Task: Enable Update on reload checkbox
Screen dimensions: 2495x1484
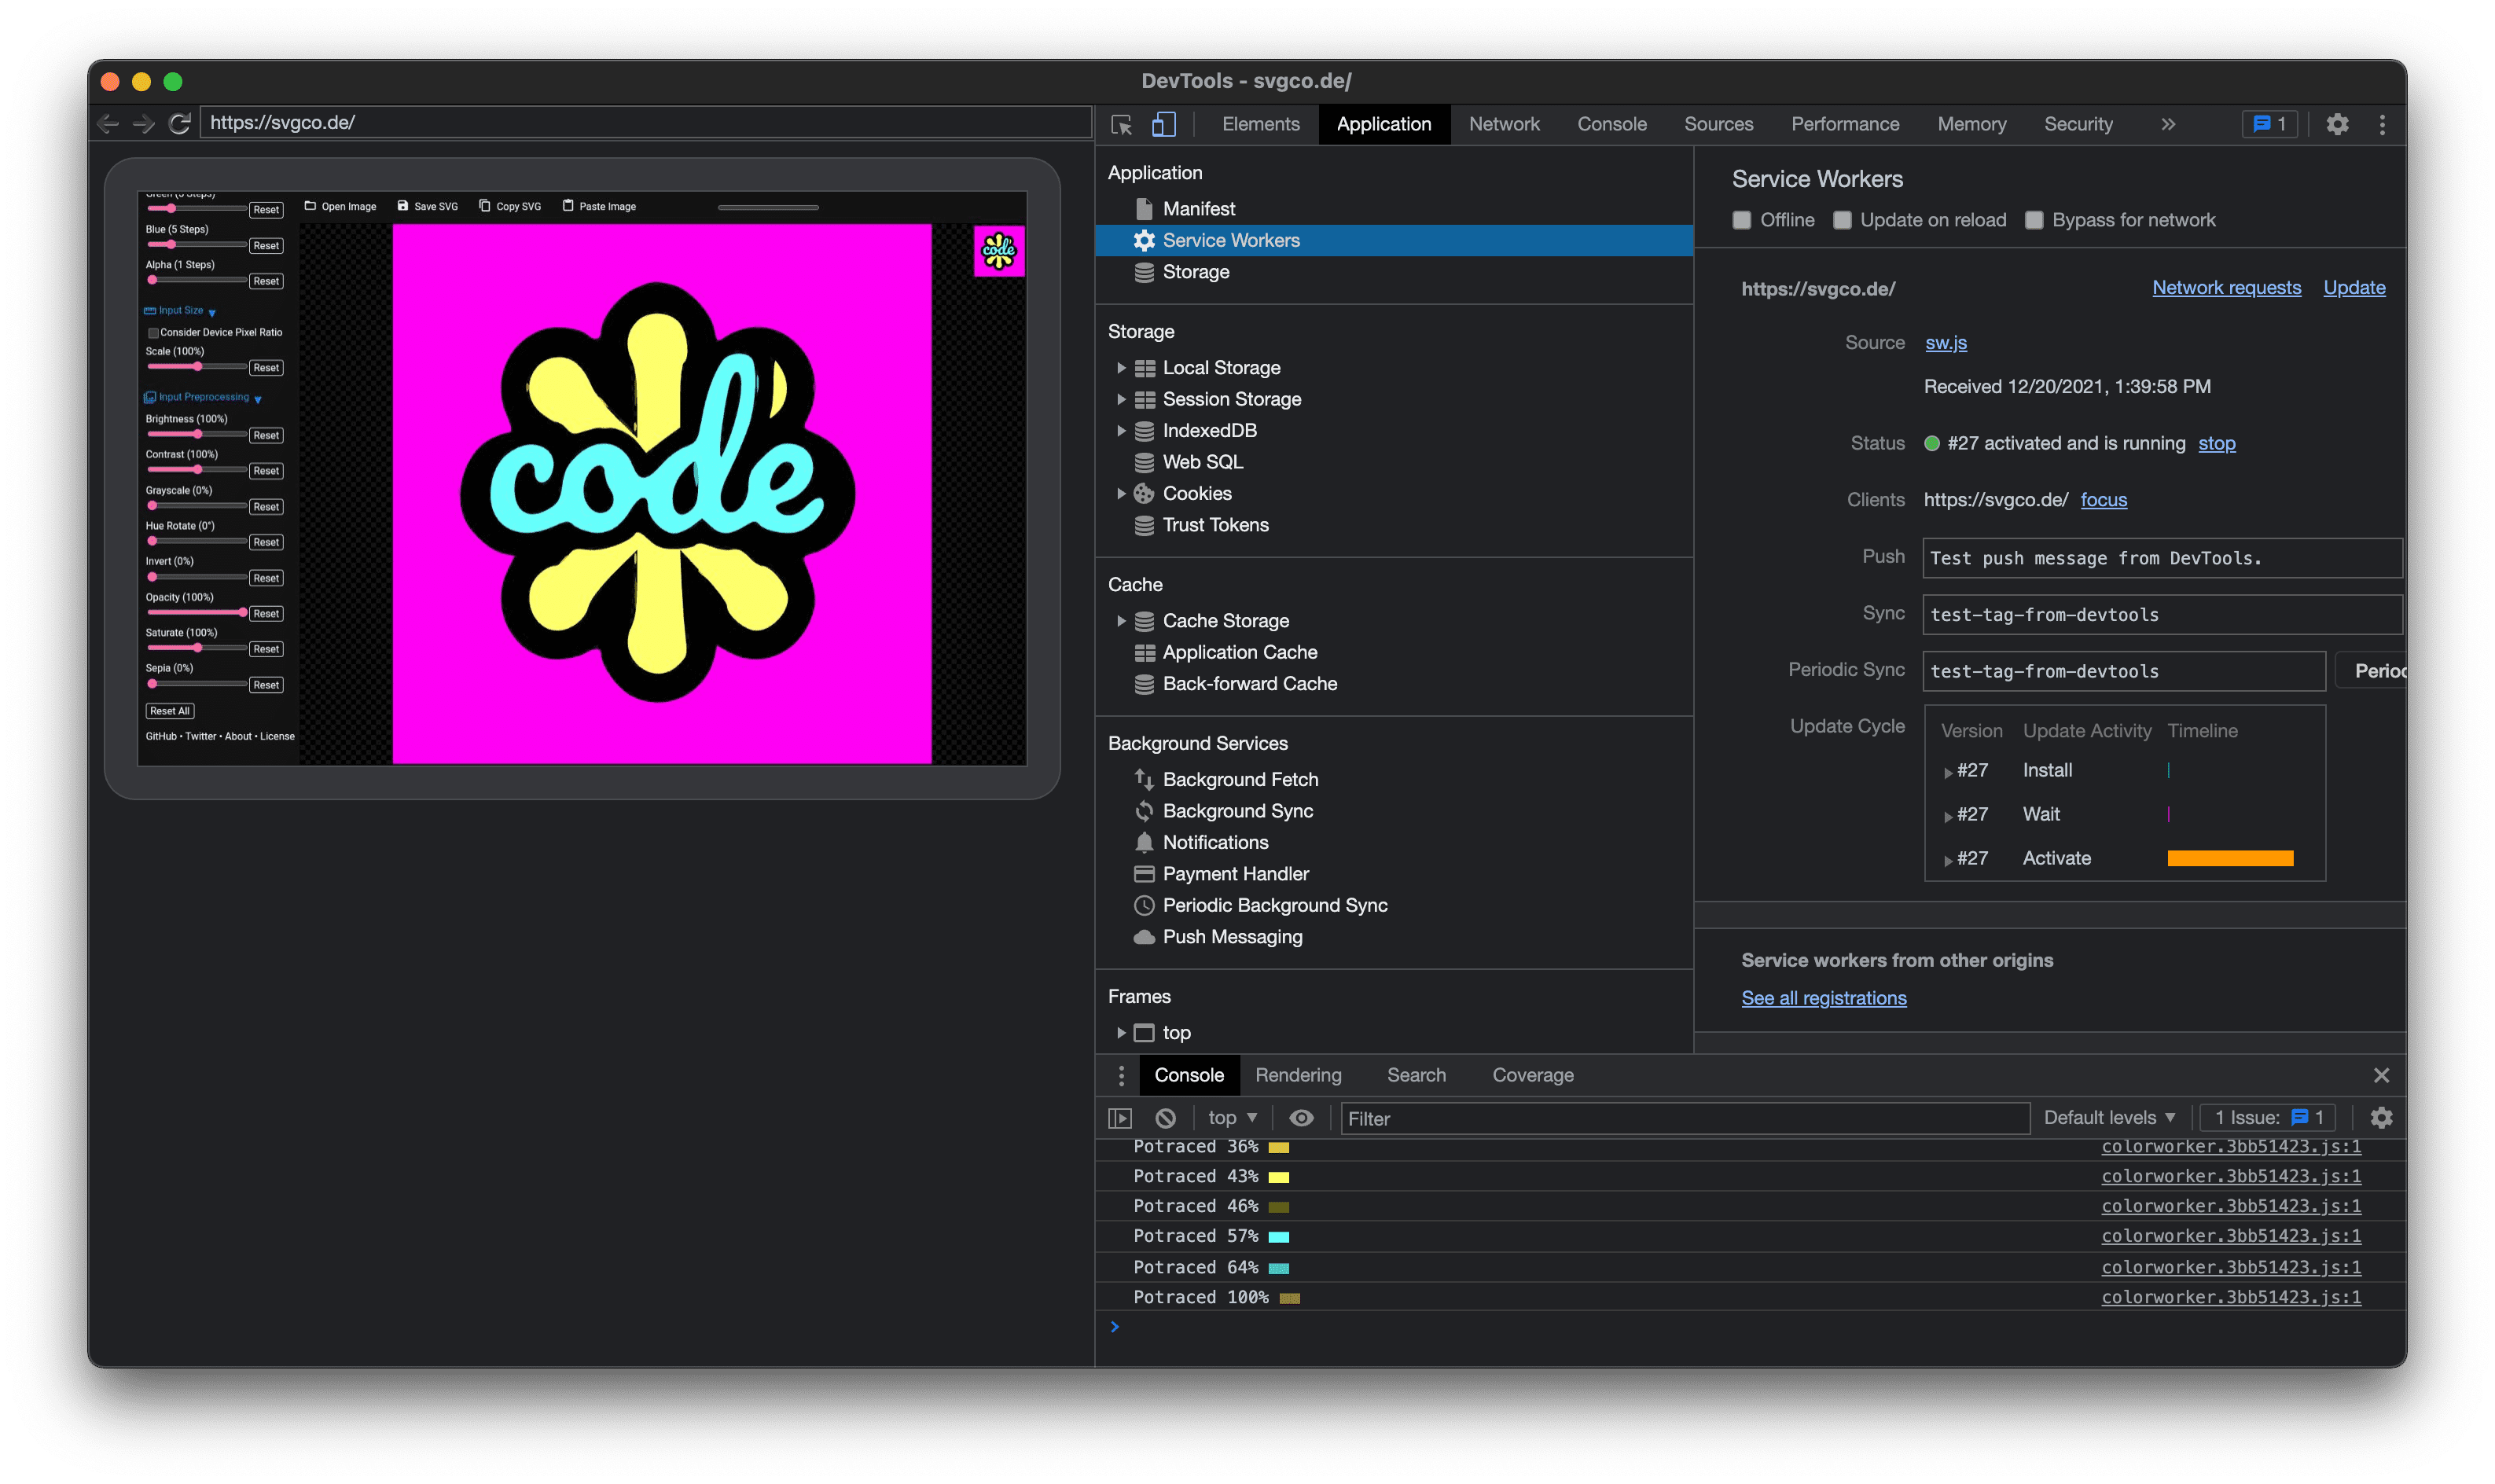Action: tap(1845, 219)
